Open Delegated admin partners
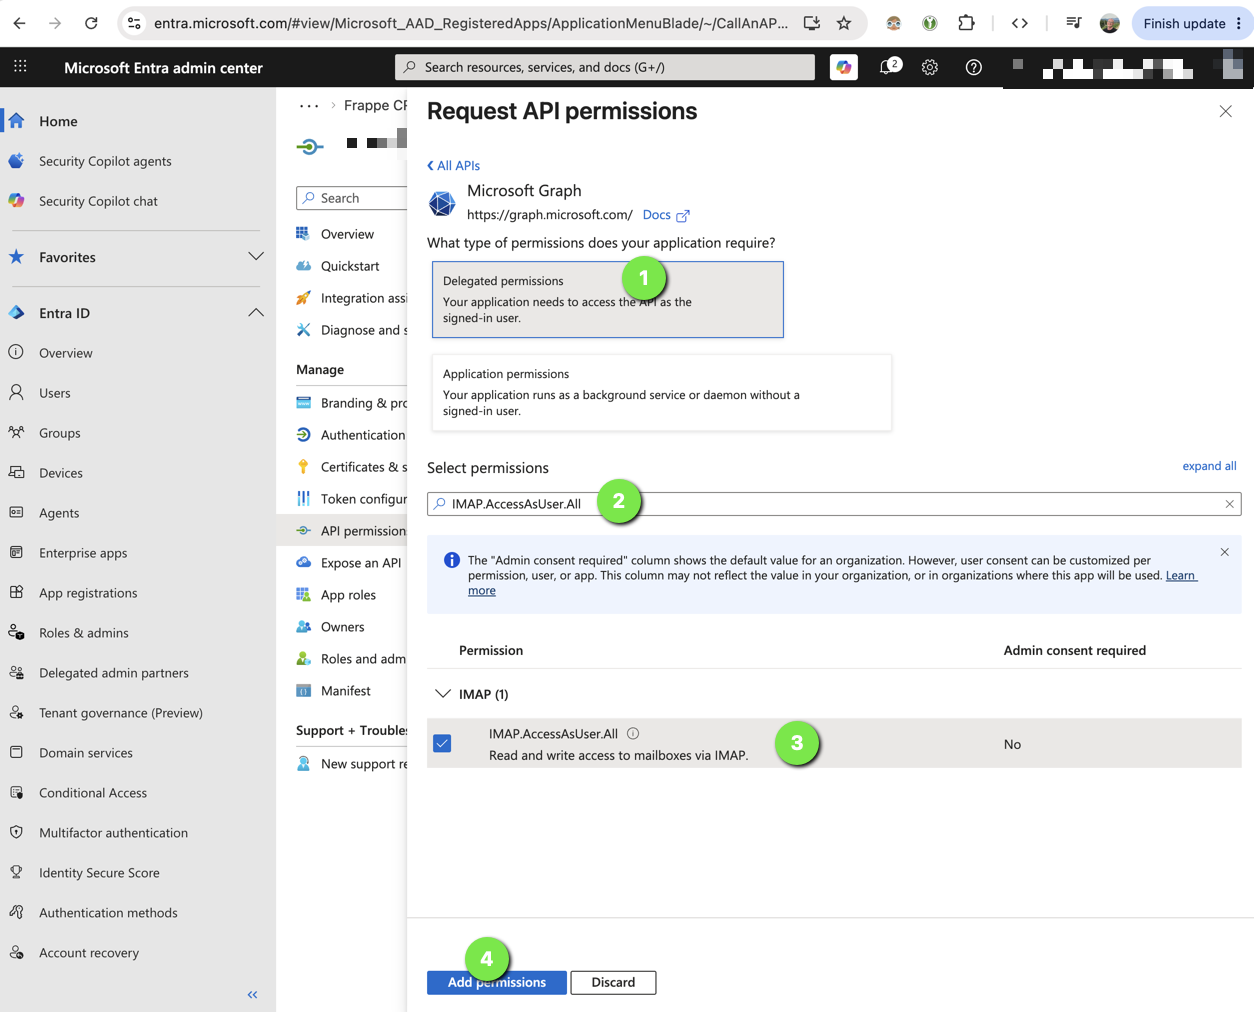 point(114,673)
